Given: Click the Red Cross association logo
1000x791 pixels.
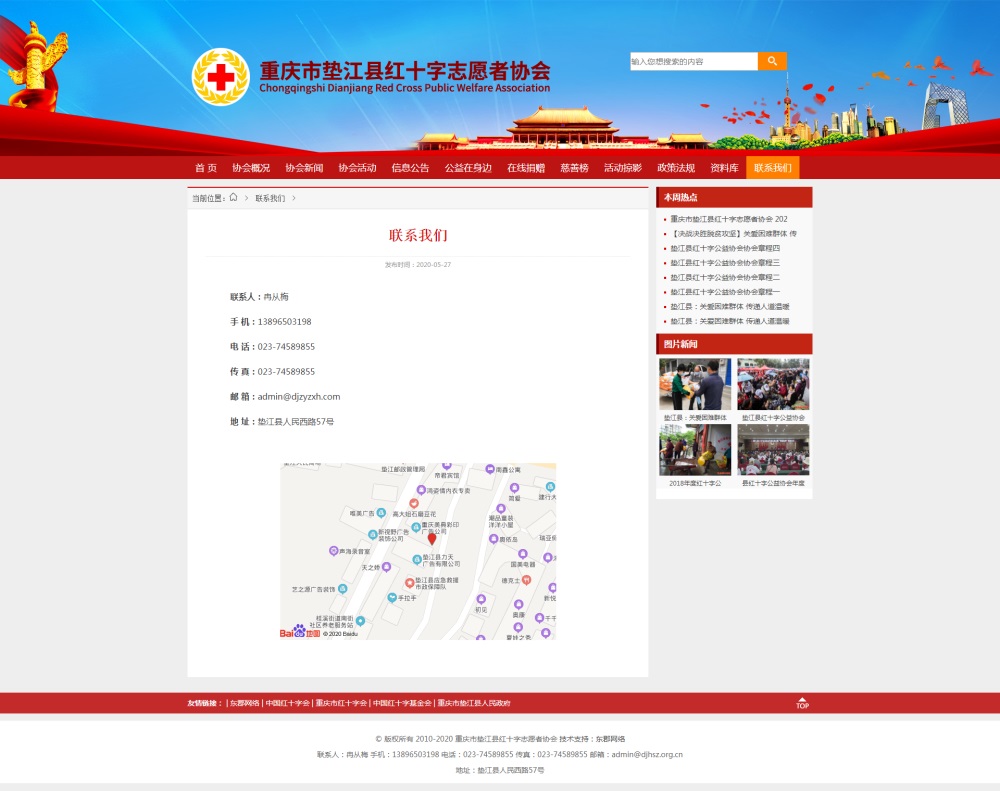Looking at the screenshot, I should click(221, 77).
